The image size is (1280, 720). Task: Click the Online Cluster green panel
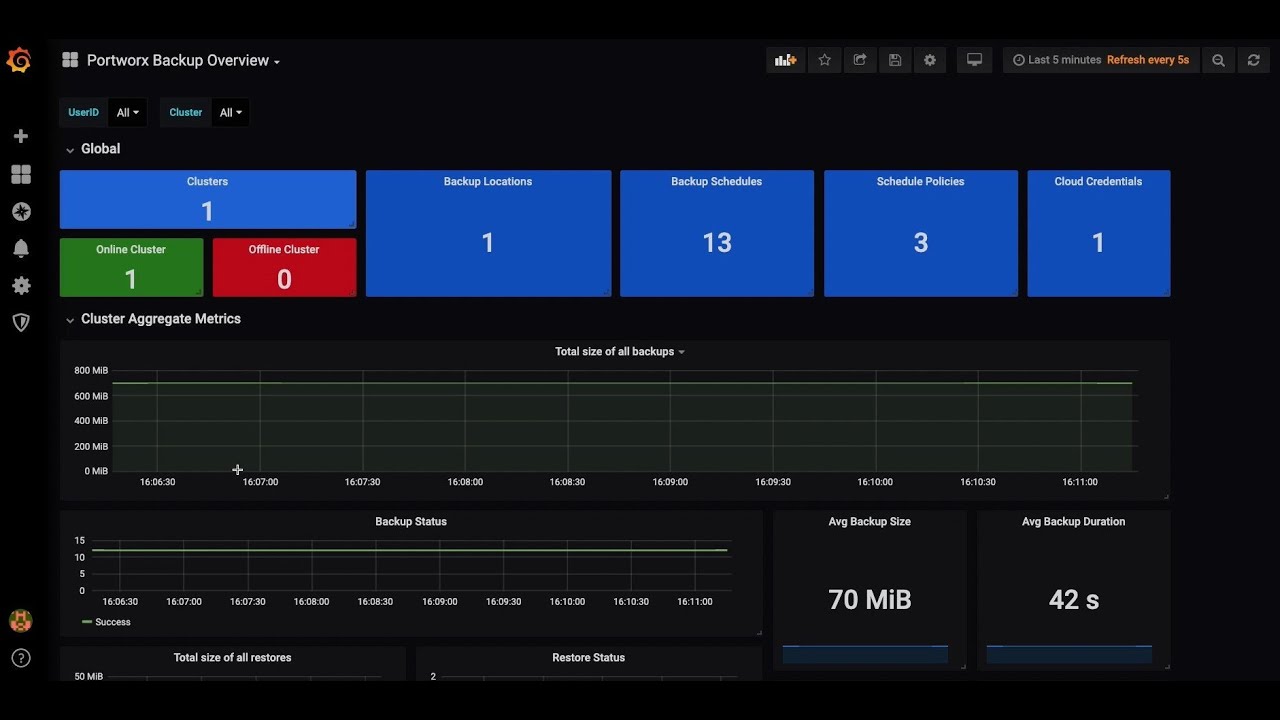coord(131,267)
